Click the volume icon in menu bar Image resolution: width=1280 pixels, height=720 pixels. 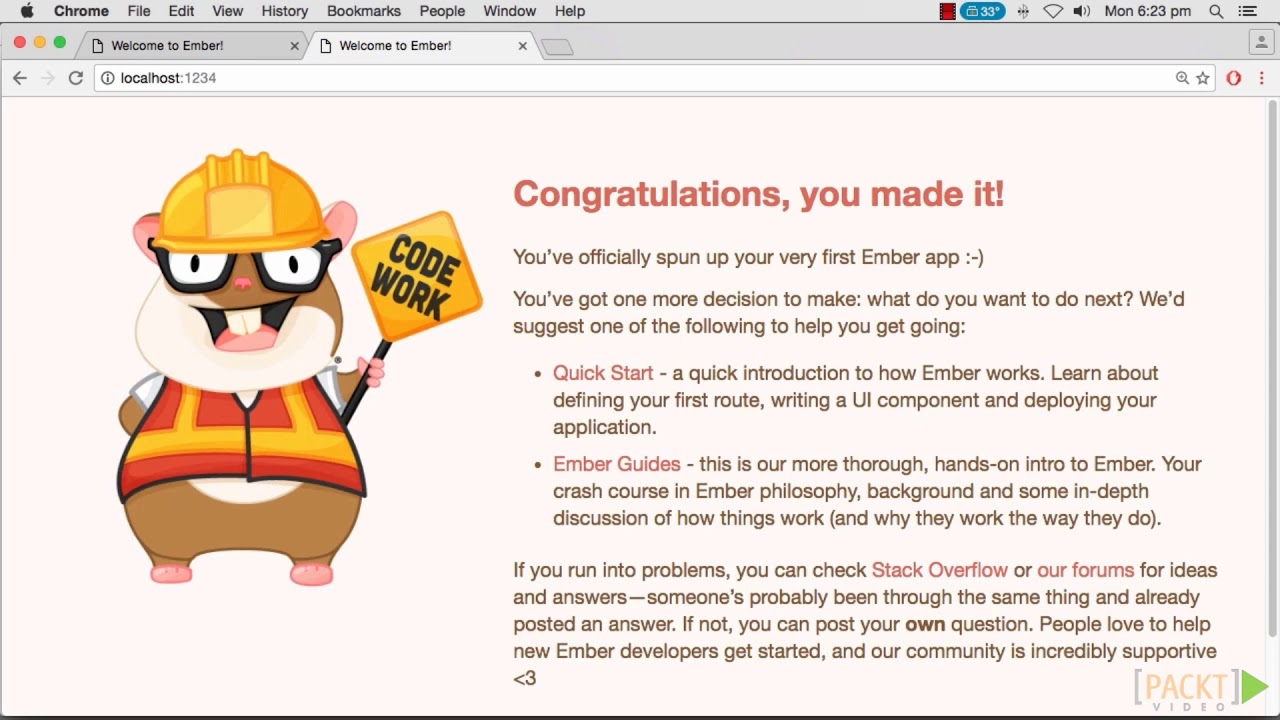(x=1081, y=11)
